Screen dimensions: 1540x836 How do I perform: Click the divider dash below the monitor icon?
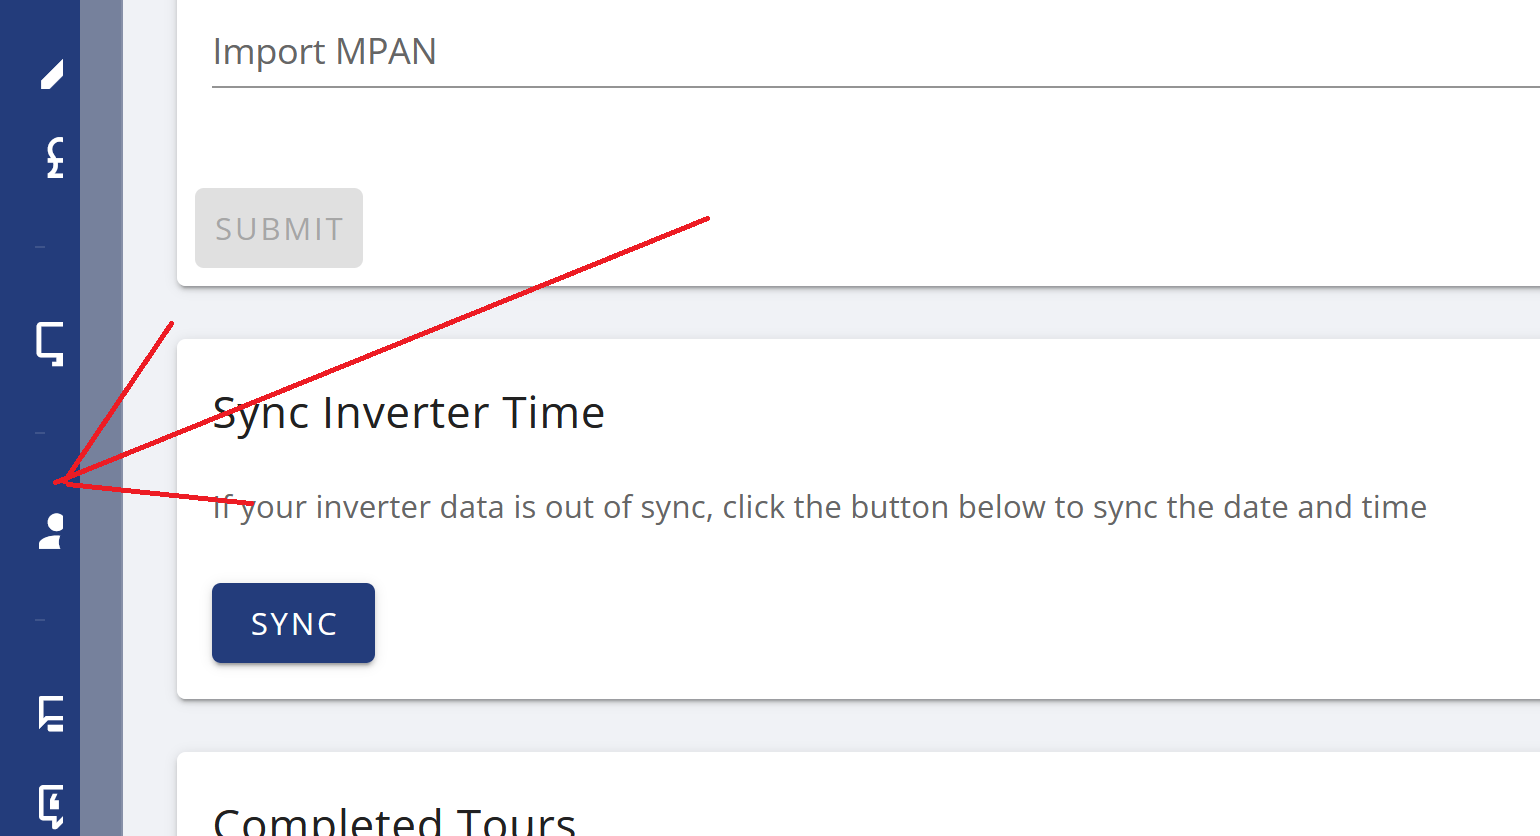pos(40,433)
